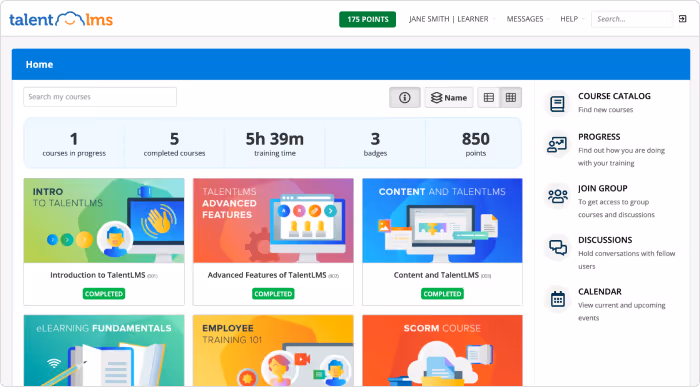The height and width of the screenshot is (387, 700).
Task: Click the Content and TalentLMS title
Action: tap(436, 275)
